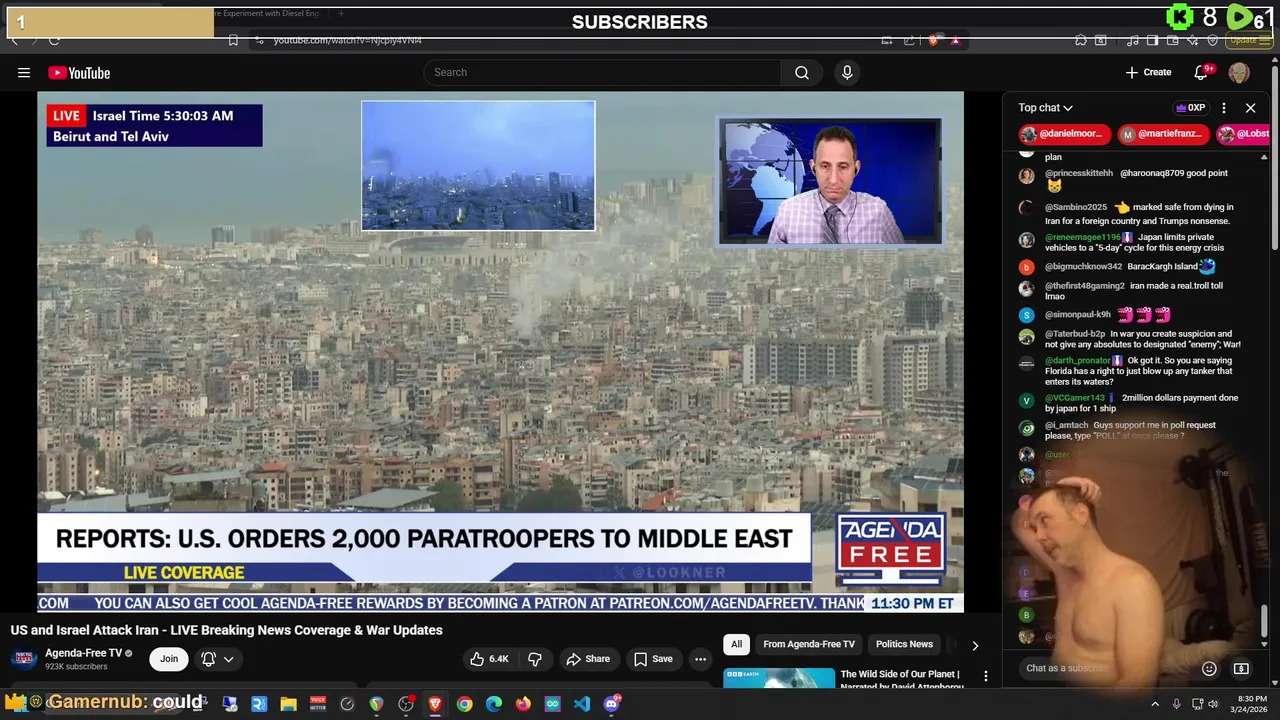The height and width of the screenshot is (720, 1280).
Task: Reload the page in browser
Action: coord(54,40)
